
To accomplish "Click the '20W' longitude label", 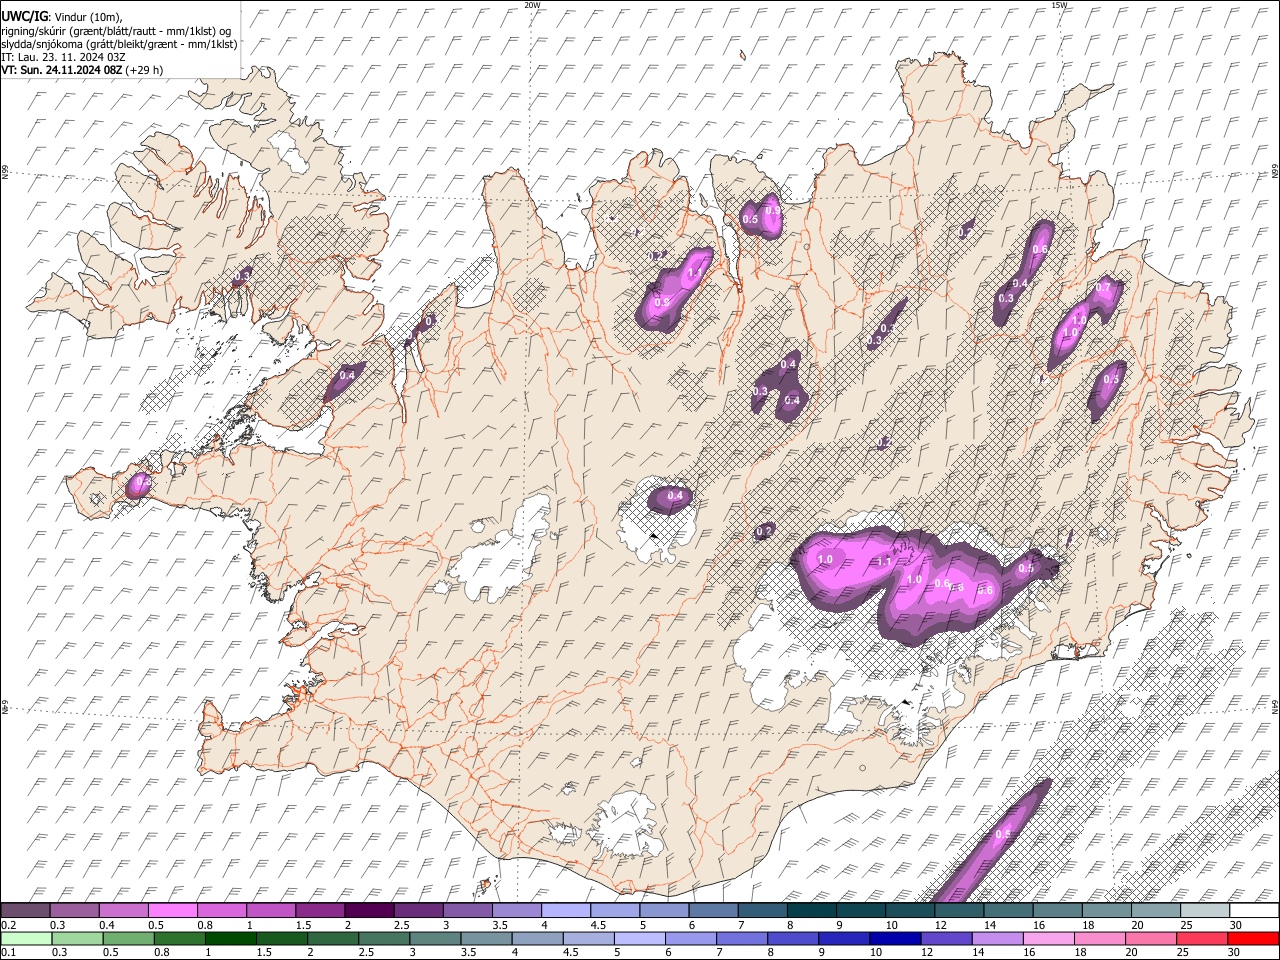I will point(532,5).
